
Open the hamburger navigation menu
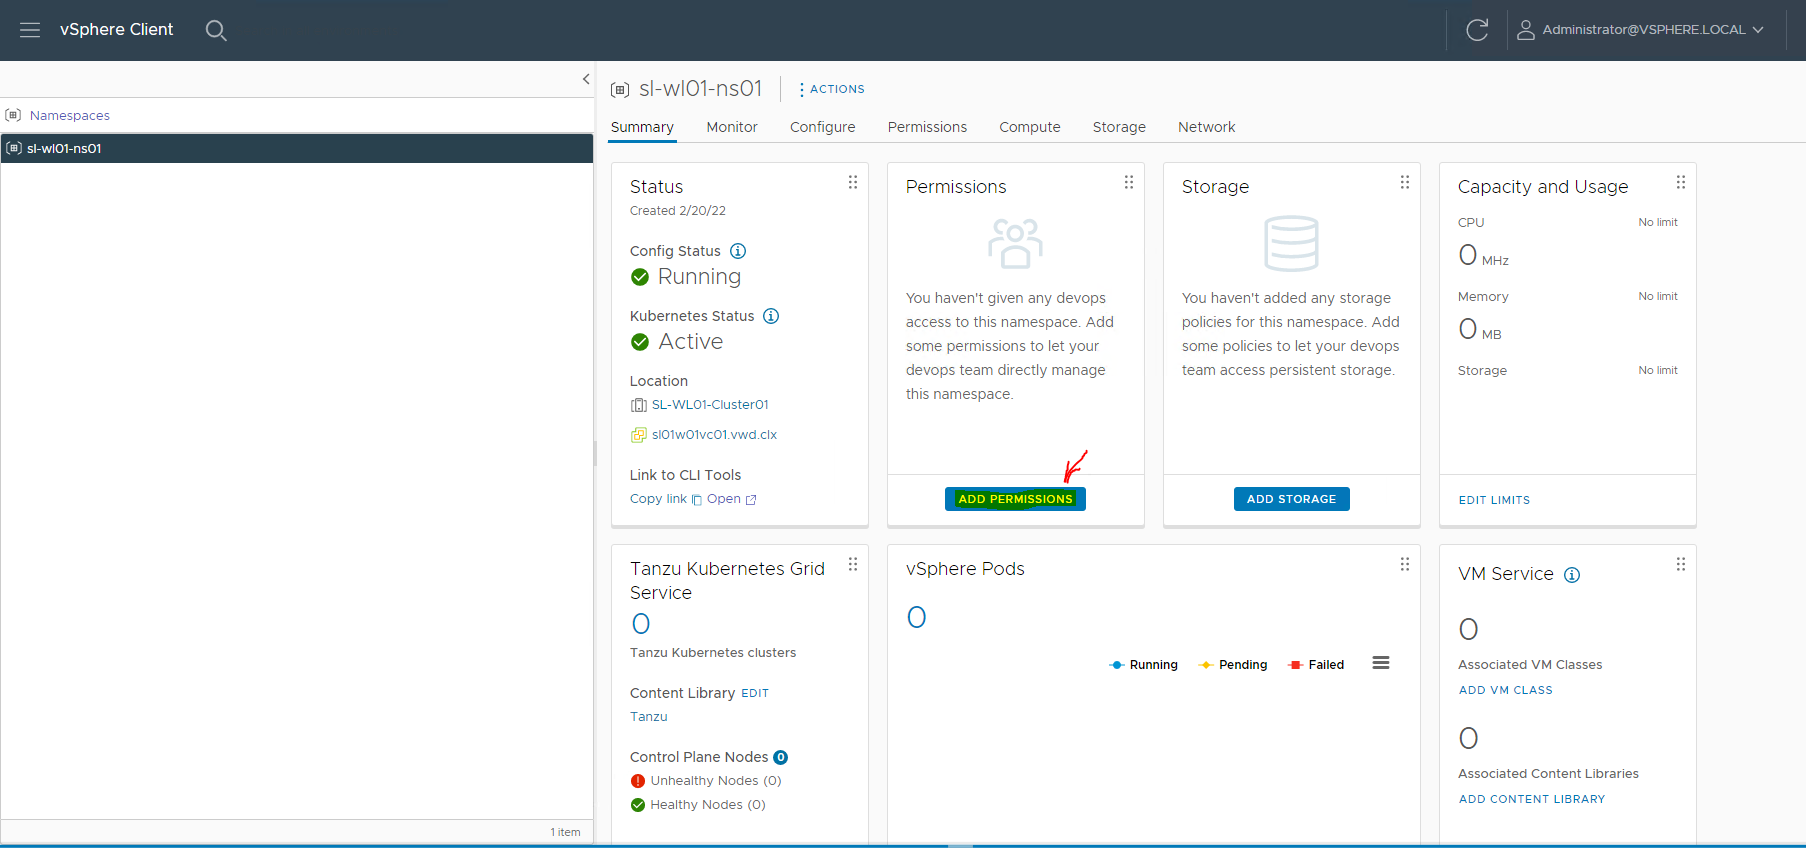tap(30, 30)
